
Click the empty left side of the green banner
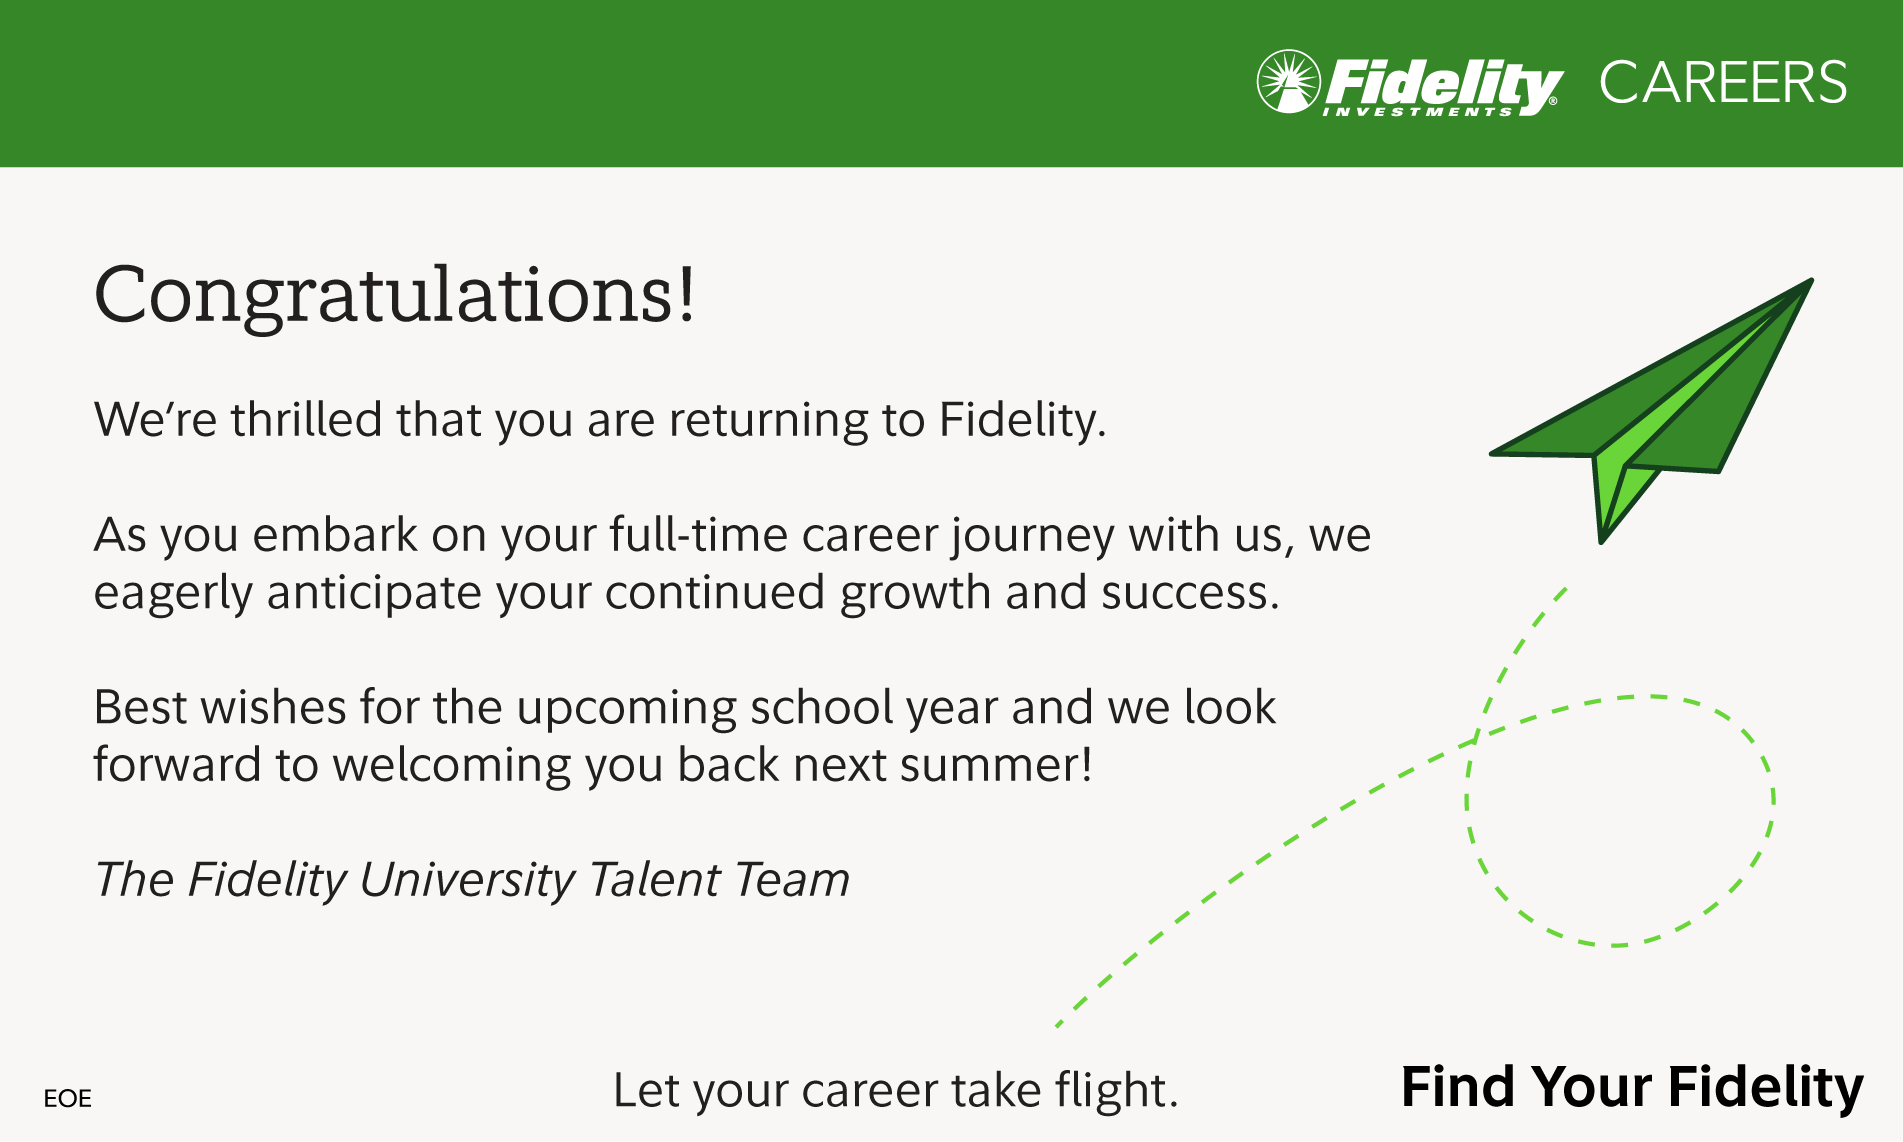point(500,82)
